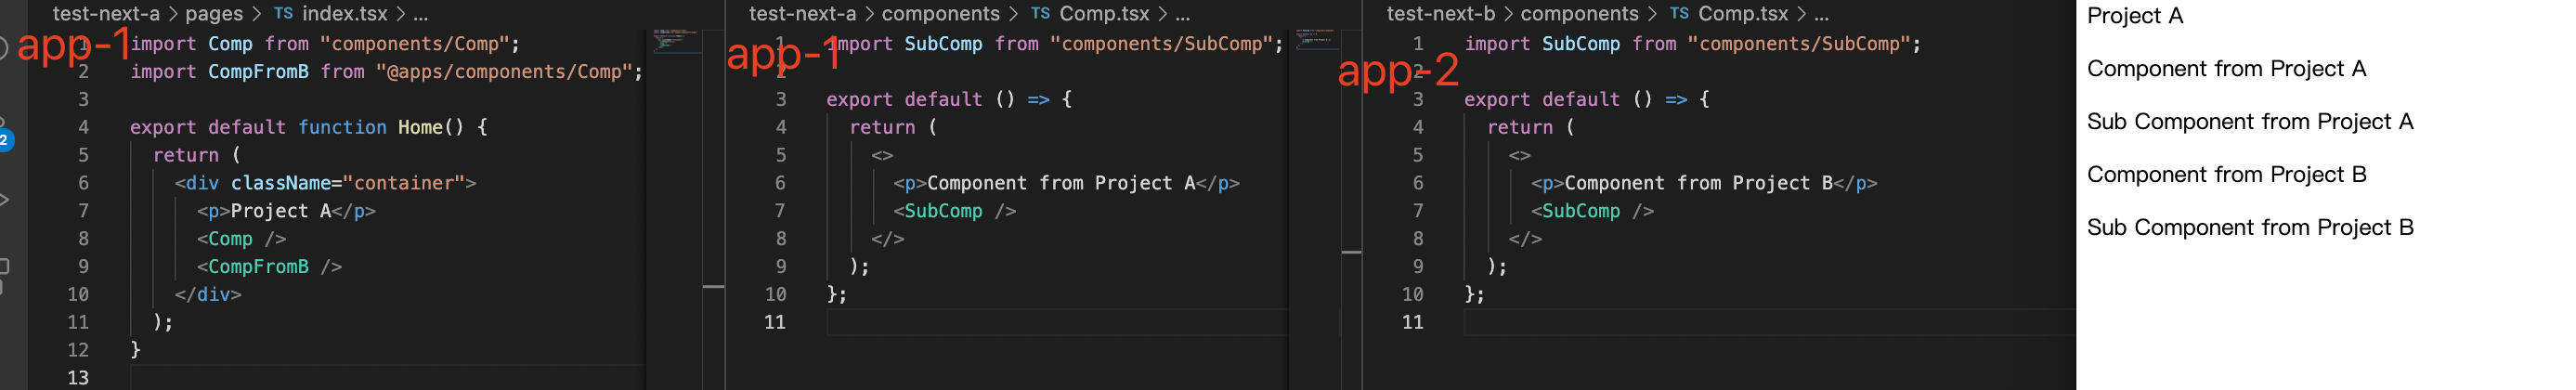The width and height of the screenshot is (2576, 390).
Task: Click the minimap of test-next-a Comp.tsx
Action: pyautogui.click(x=1317, y=40)
